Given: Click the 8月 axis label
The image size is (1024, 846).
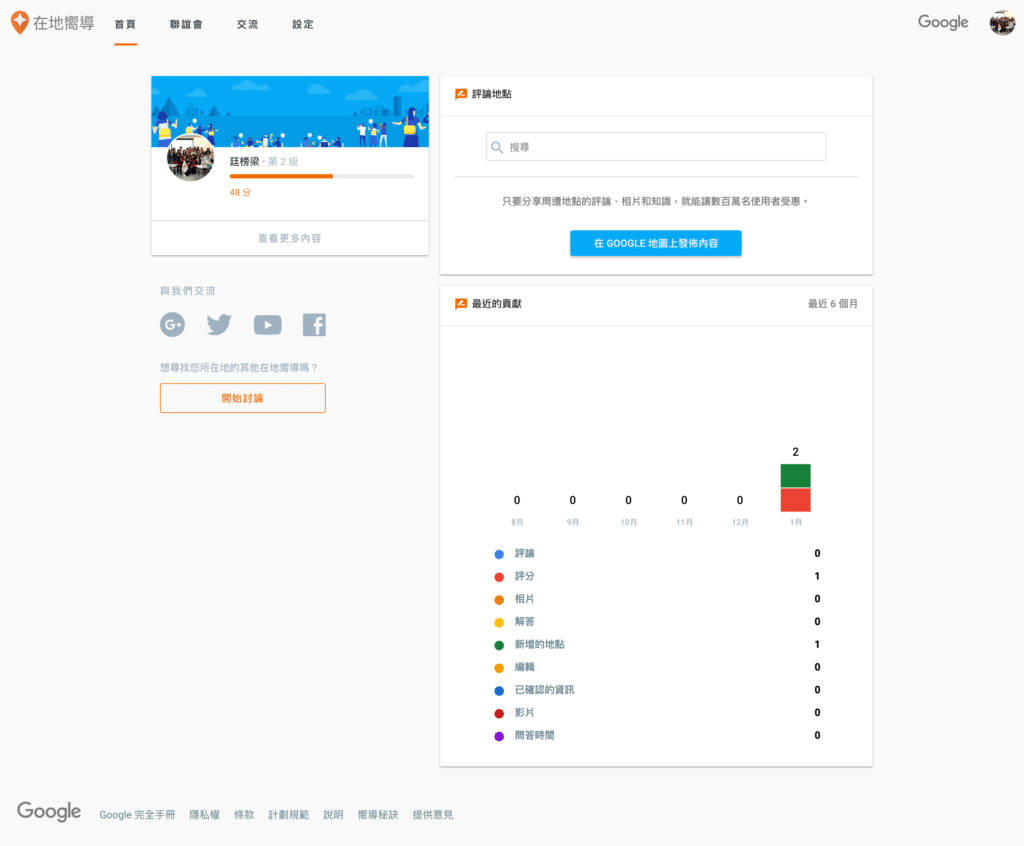Looking at the screenshot, I should click(x=517, y=523).
